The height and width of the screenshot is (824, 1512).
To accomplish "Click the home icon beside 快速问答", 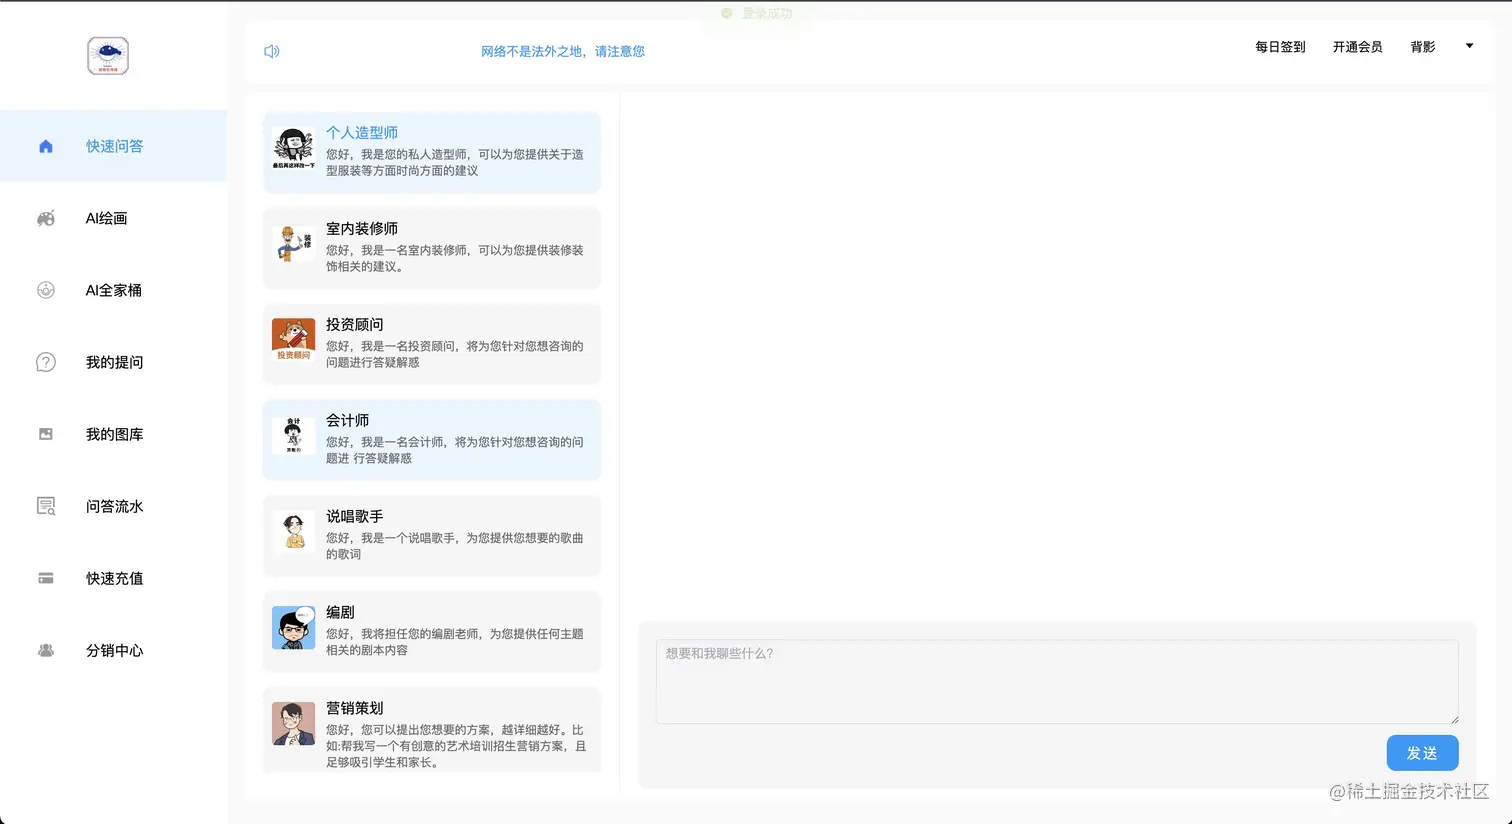I will coord(46,146).
